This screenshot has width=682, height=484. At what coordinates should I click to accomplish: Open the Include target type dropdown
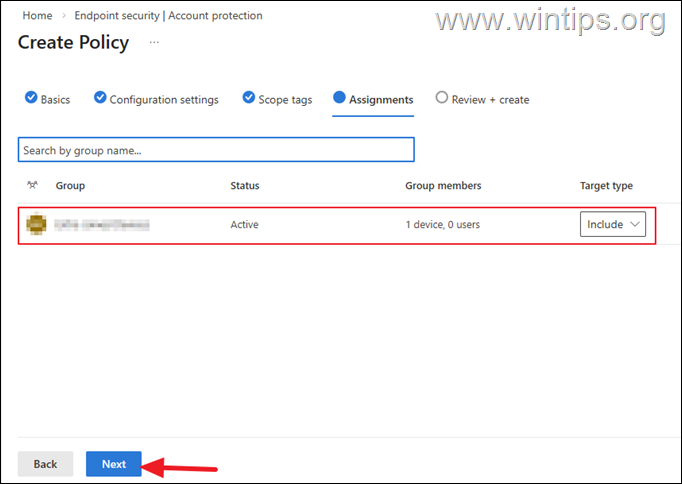coord(612,224)
